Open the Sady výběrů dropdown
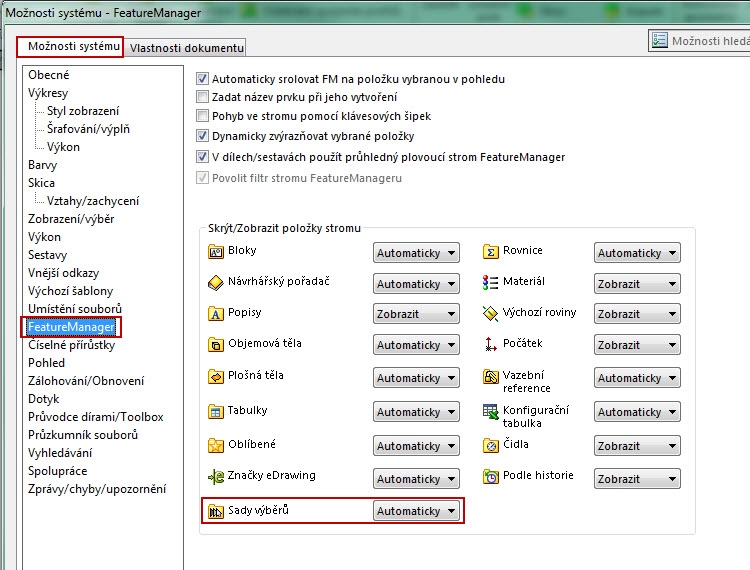Screen dimensions: 750x570 (416, 511)
